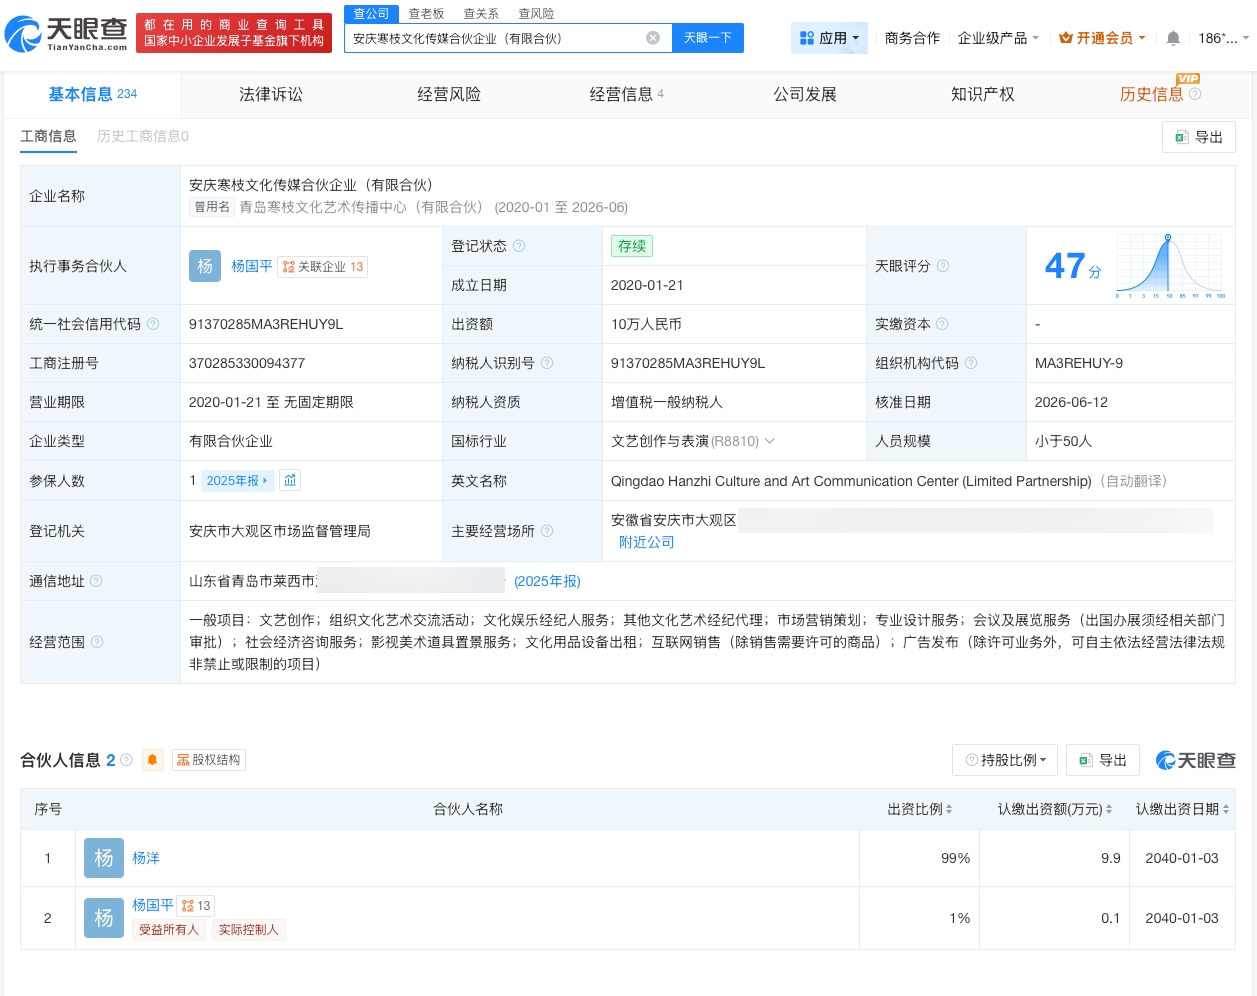Expand the 企业级产品 menu
The image size is (1257, 996).
[998, 38]
